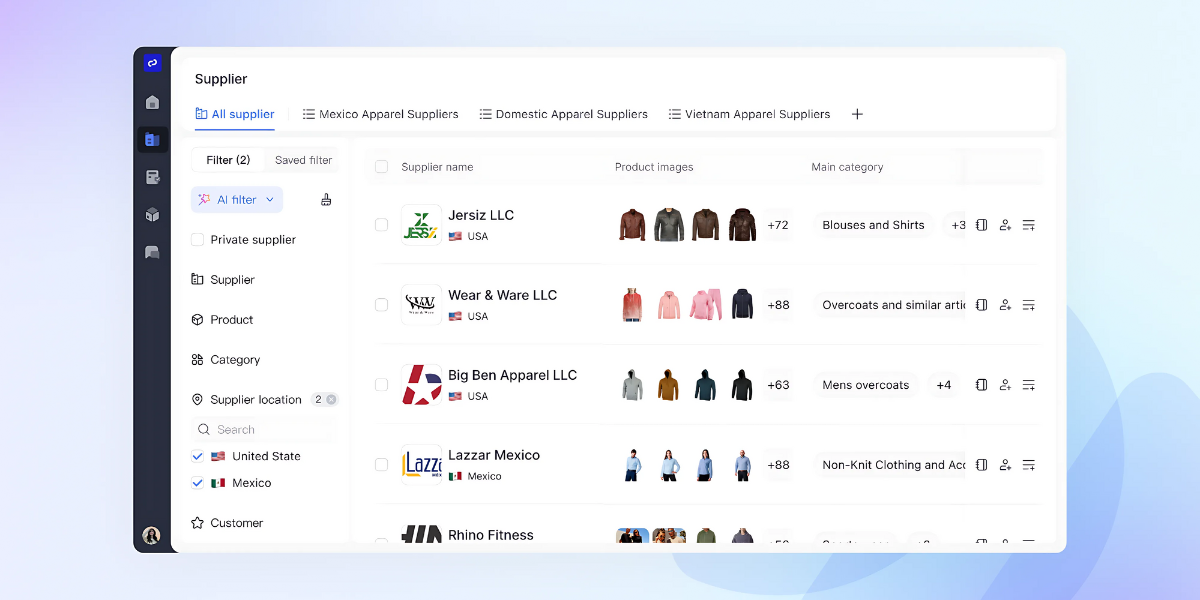Viewport: 1200px width, 600px height.
Task: Click the add-to-list icon on Big Ben Apparel row
Action: [1029, 384]
